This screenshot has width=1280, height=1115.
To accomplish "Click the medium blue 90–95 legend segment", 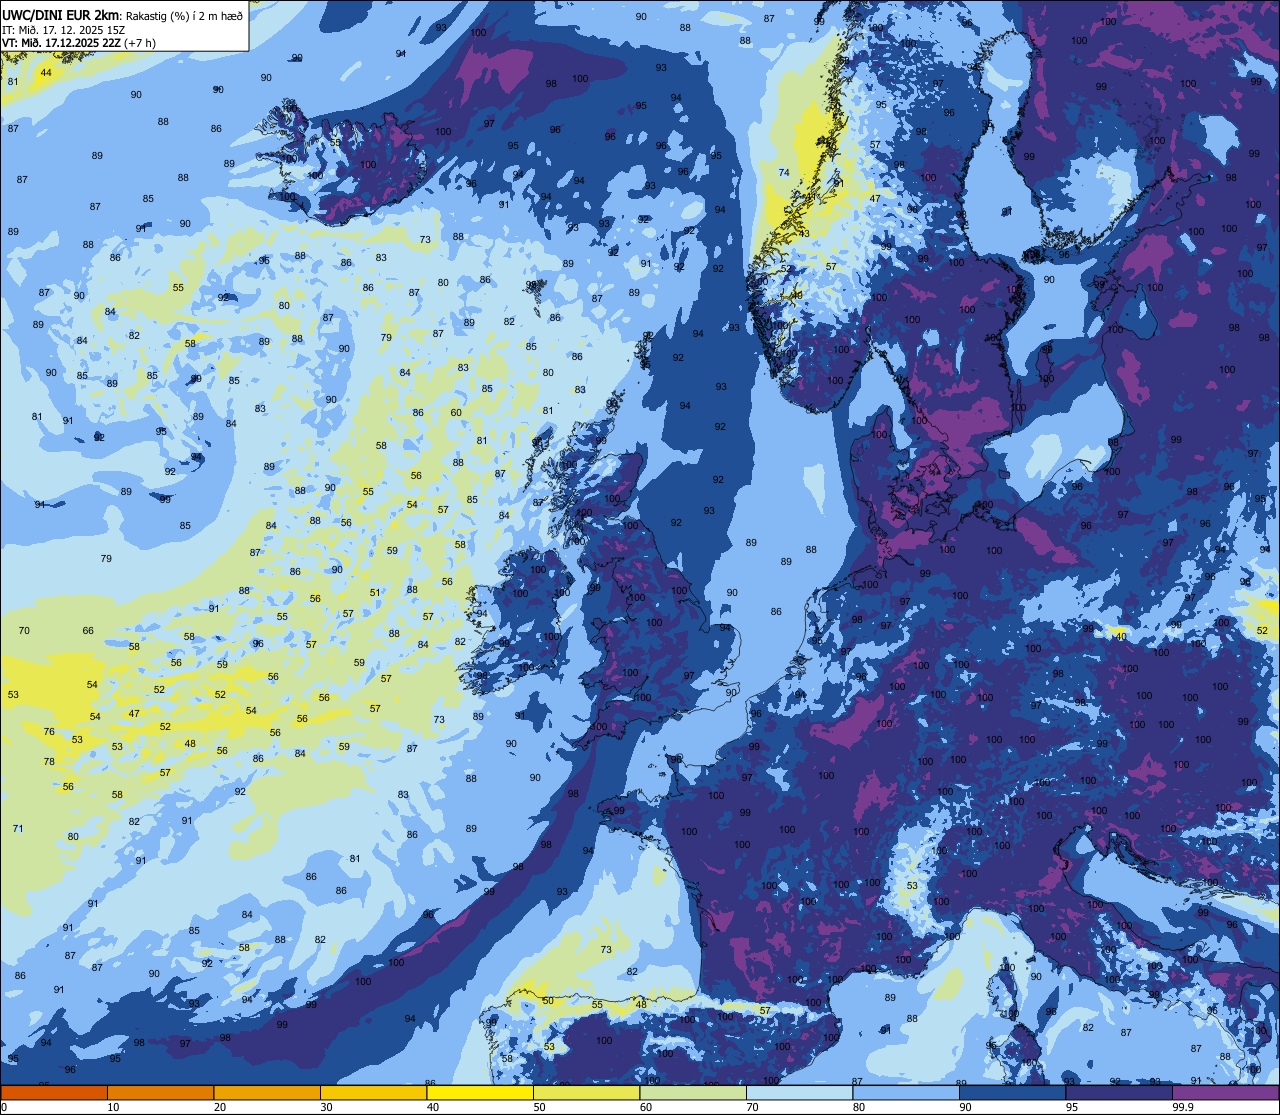I will click(1012, 1092).
